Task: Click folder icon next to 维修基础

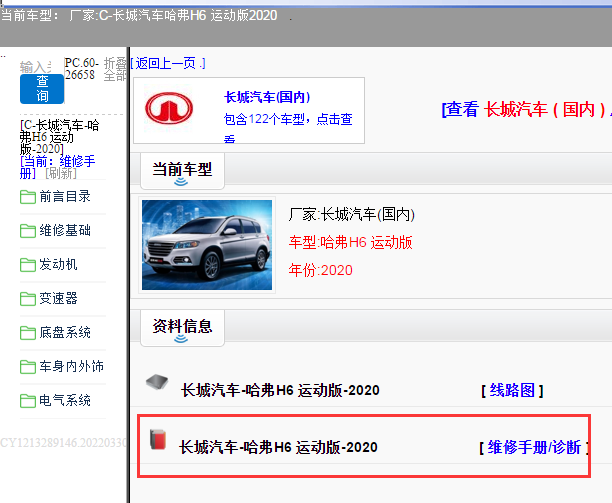Action: 28,231
